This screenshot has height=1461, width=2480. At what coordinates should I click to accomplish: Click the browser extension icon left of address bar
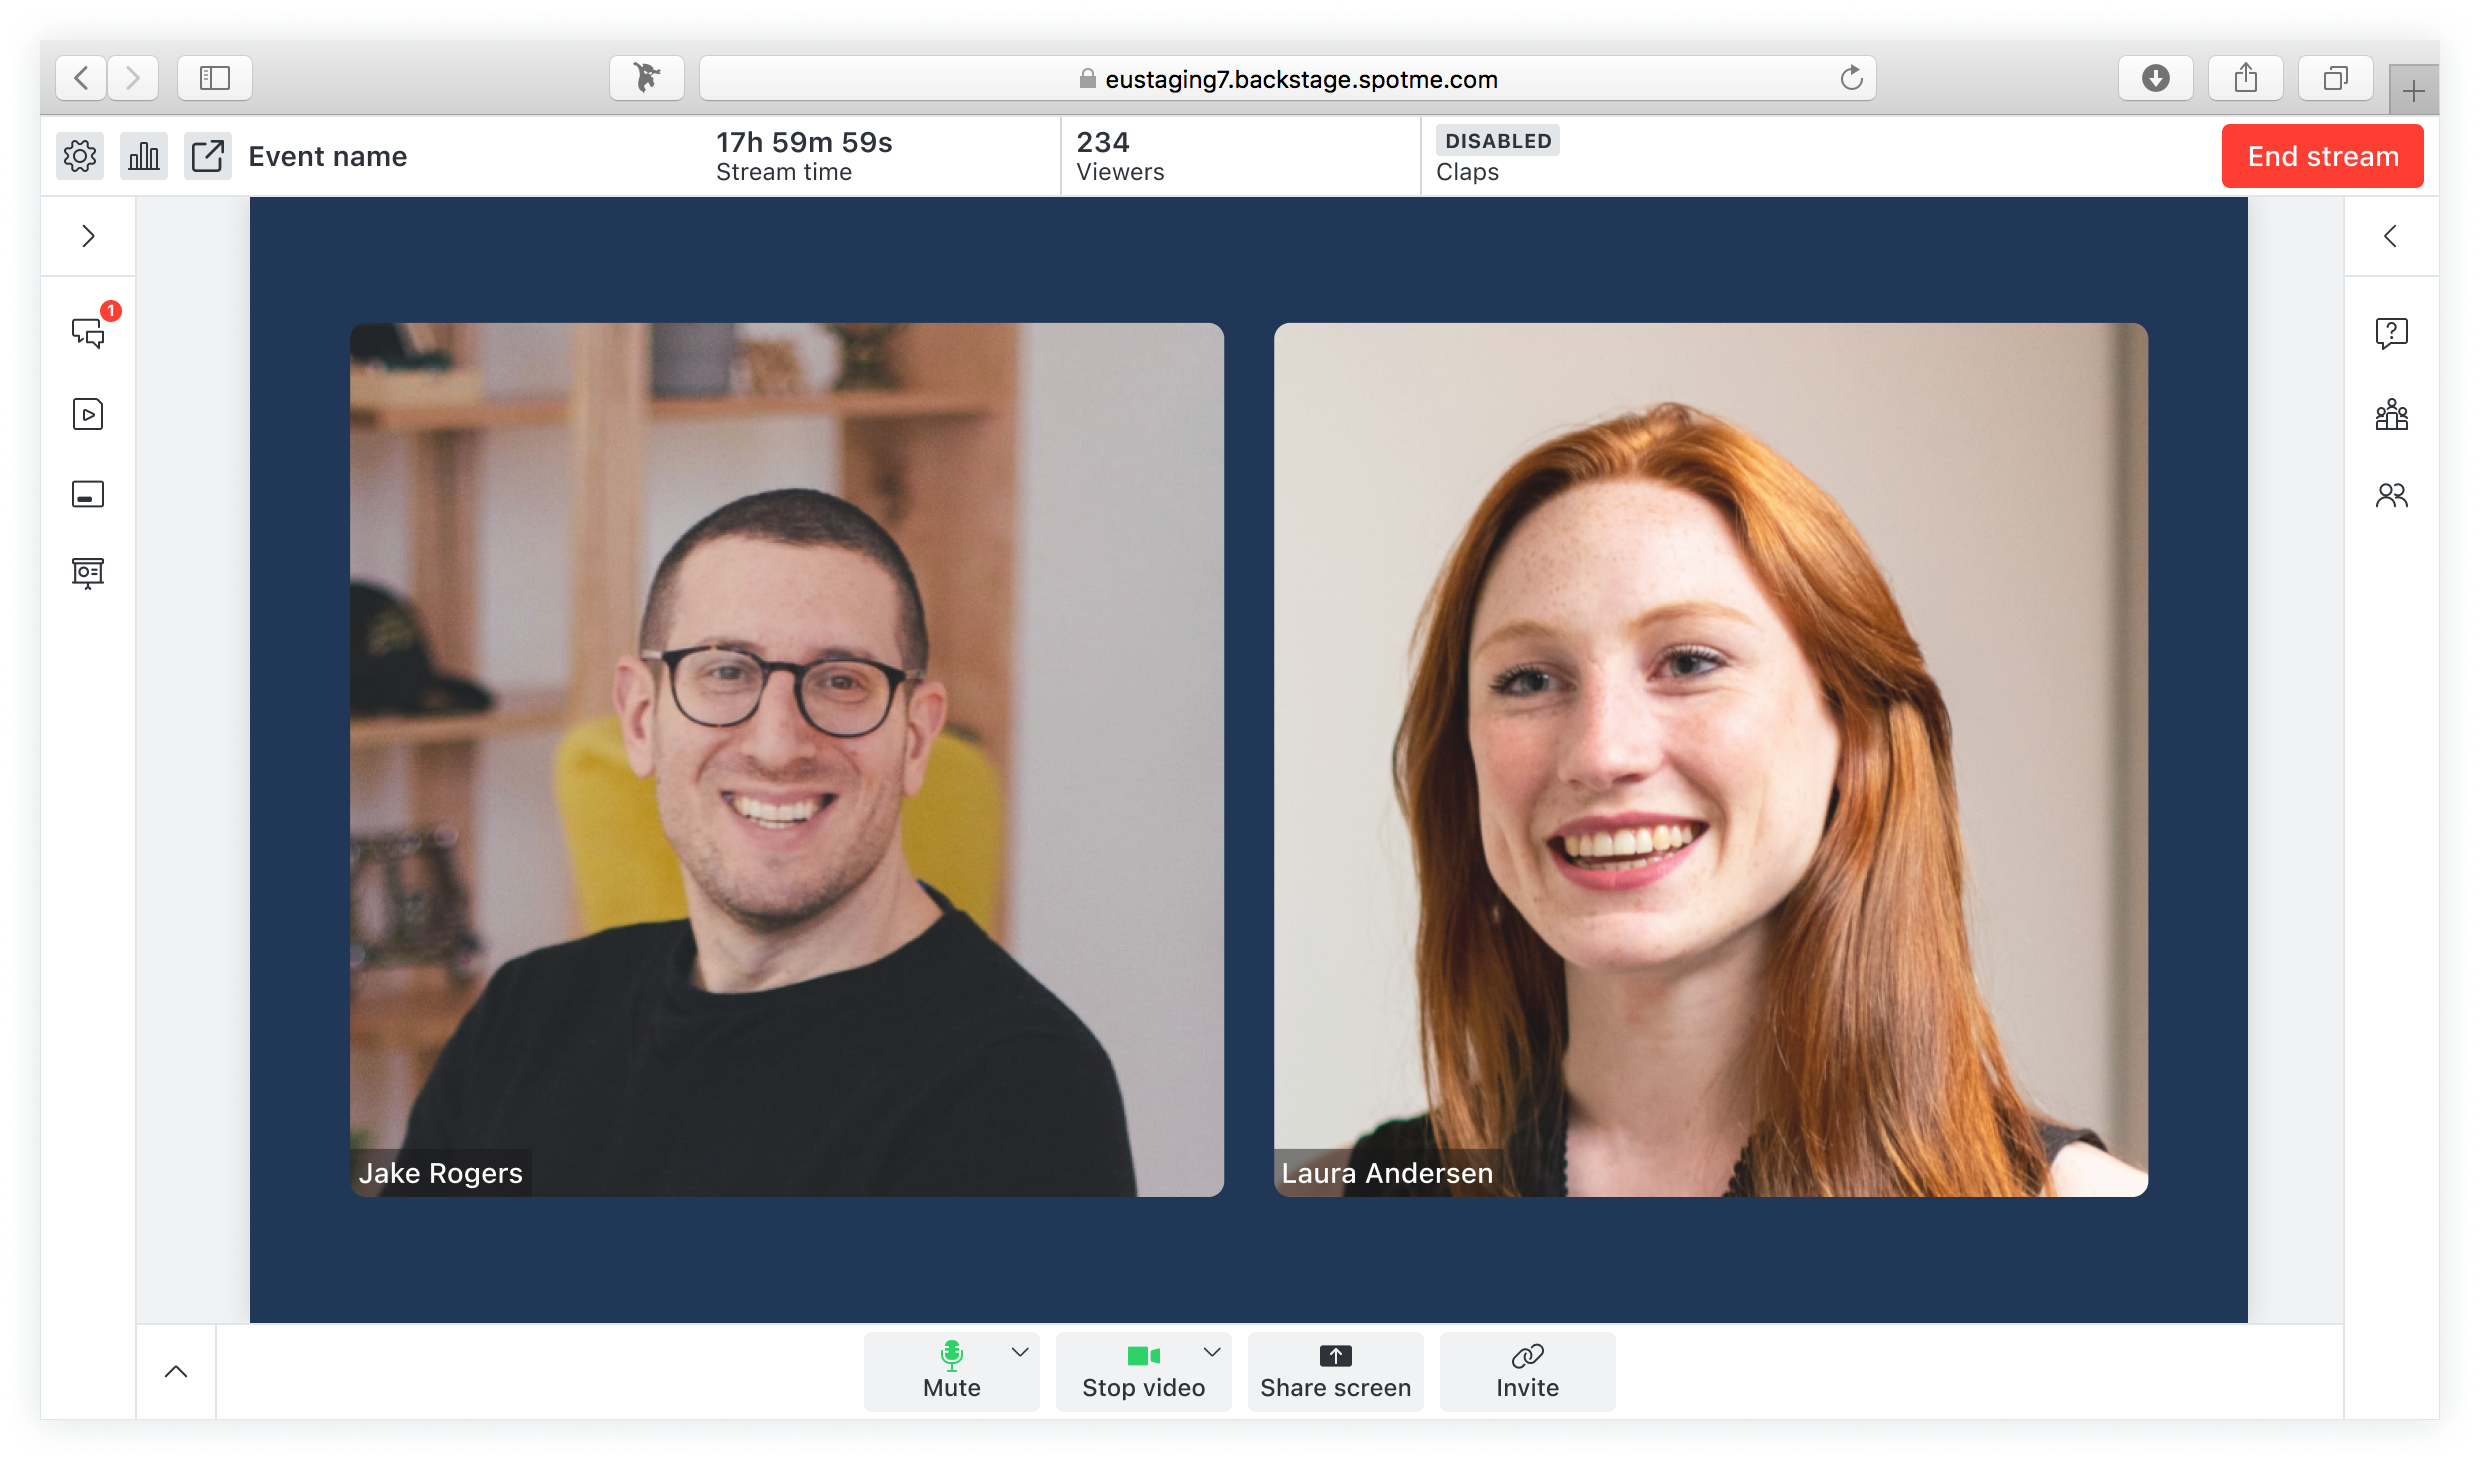tap(647, 78)
